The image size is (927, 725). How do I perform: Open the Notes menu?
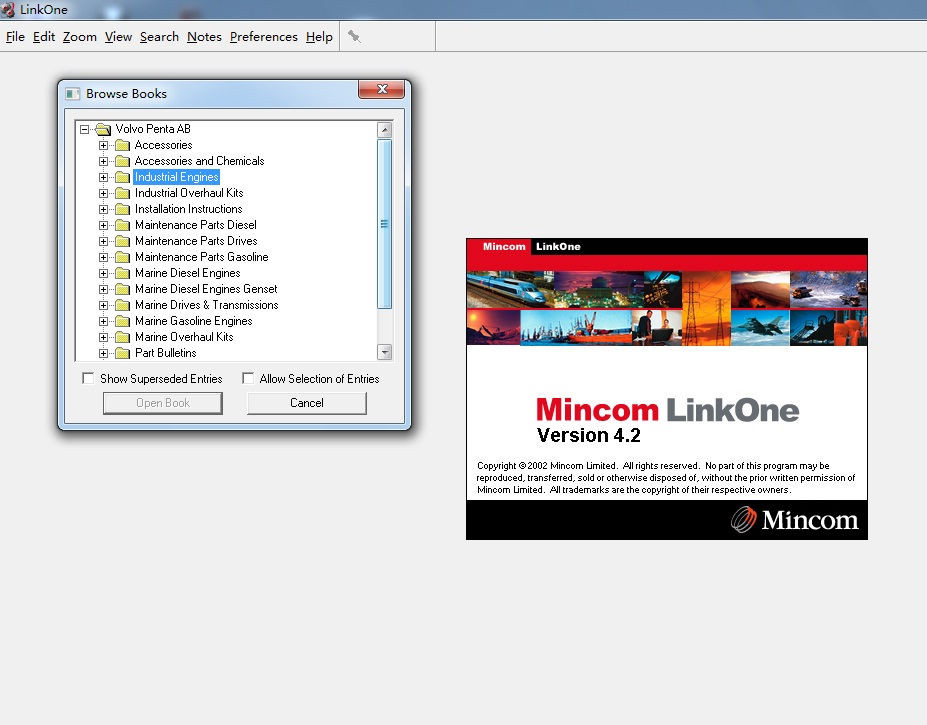(204, 37)
